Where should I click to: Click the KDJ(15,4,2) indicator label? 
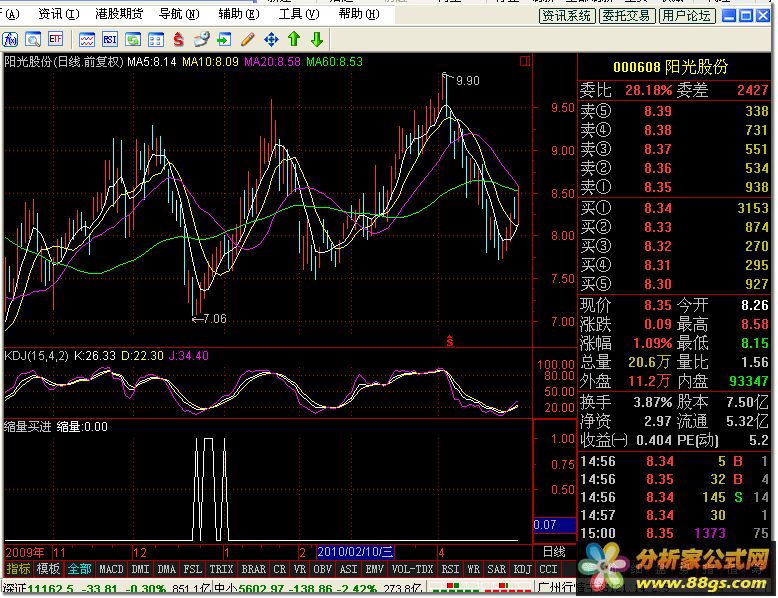coord(36,355)
